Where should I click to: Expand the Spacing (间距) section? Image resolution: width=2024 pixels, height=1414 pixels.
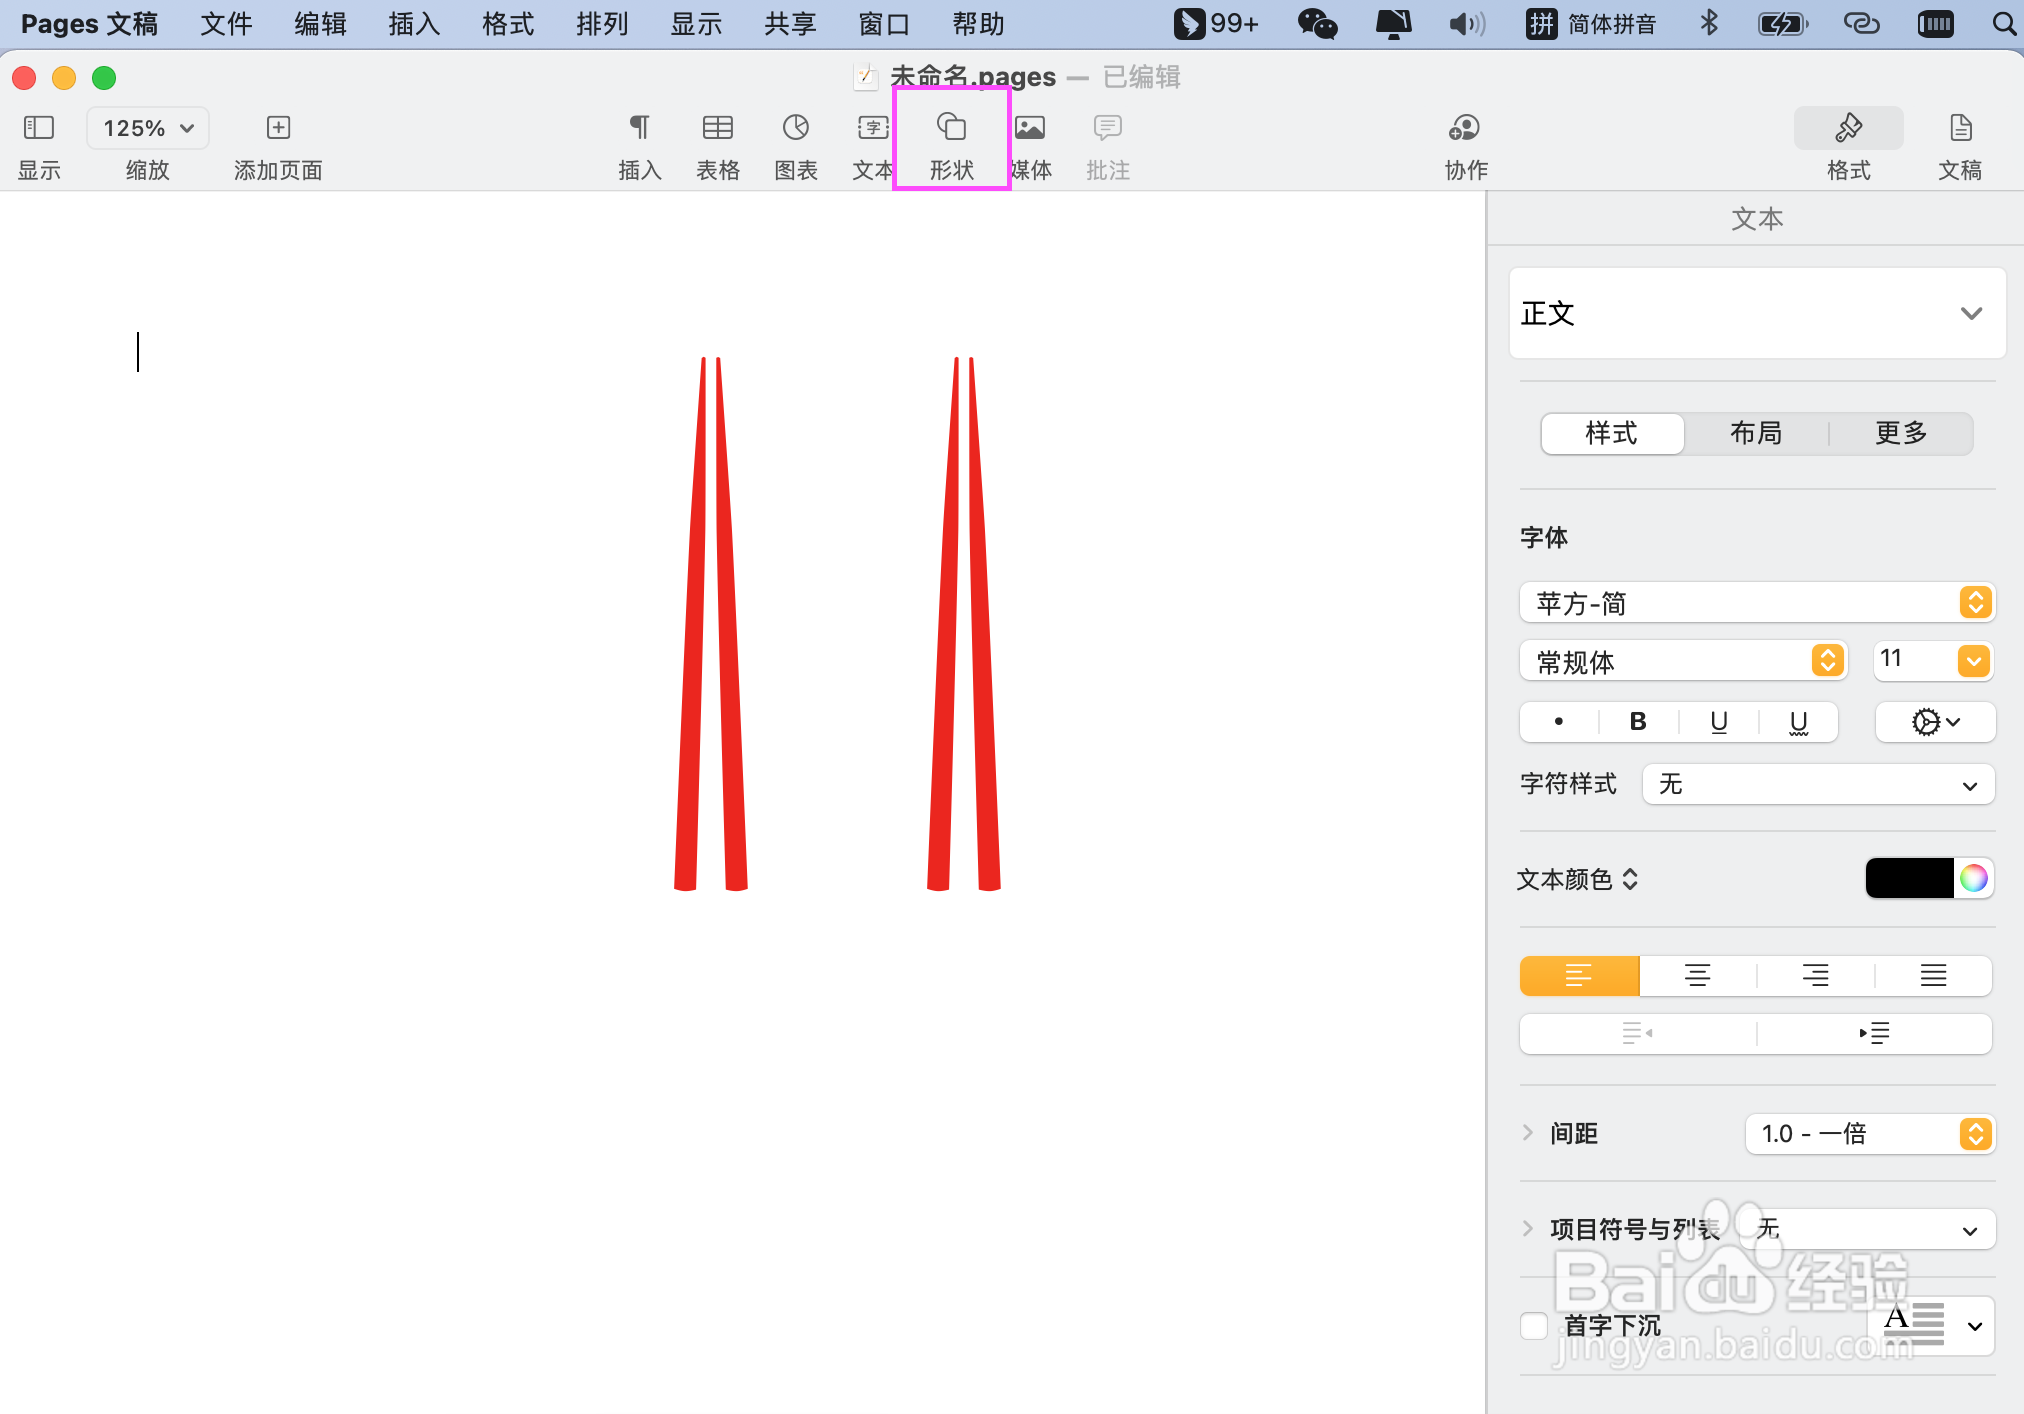(1527, 1133)
